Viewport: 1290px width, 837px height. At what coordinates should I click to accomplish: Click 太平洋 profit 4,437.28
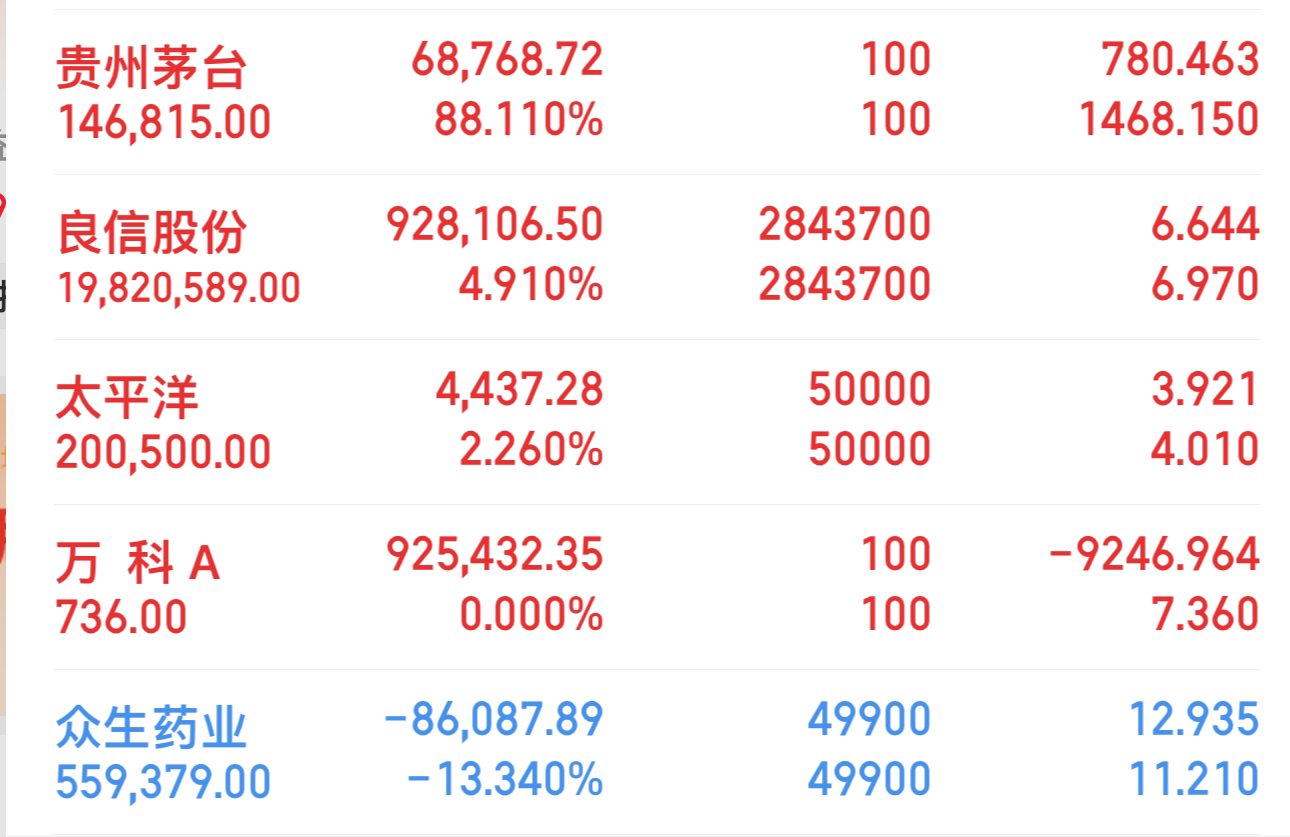(519, 390)
